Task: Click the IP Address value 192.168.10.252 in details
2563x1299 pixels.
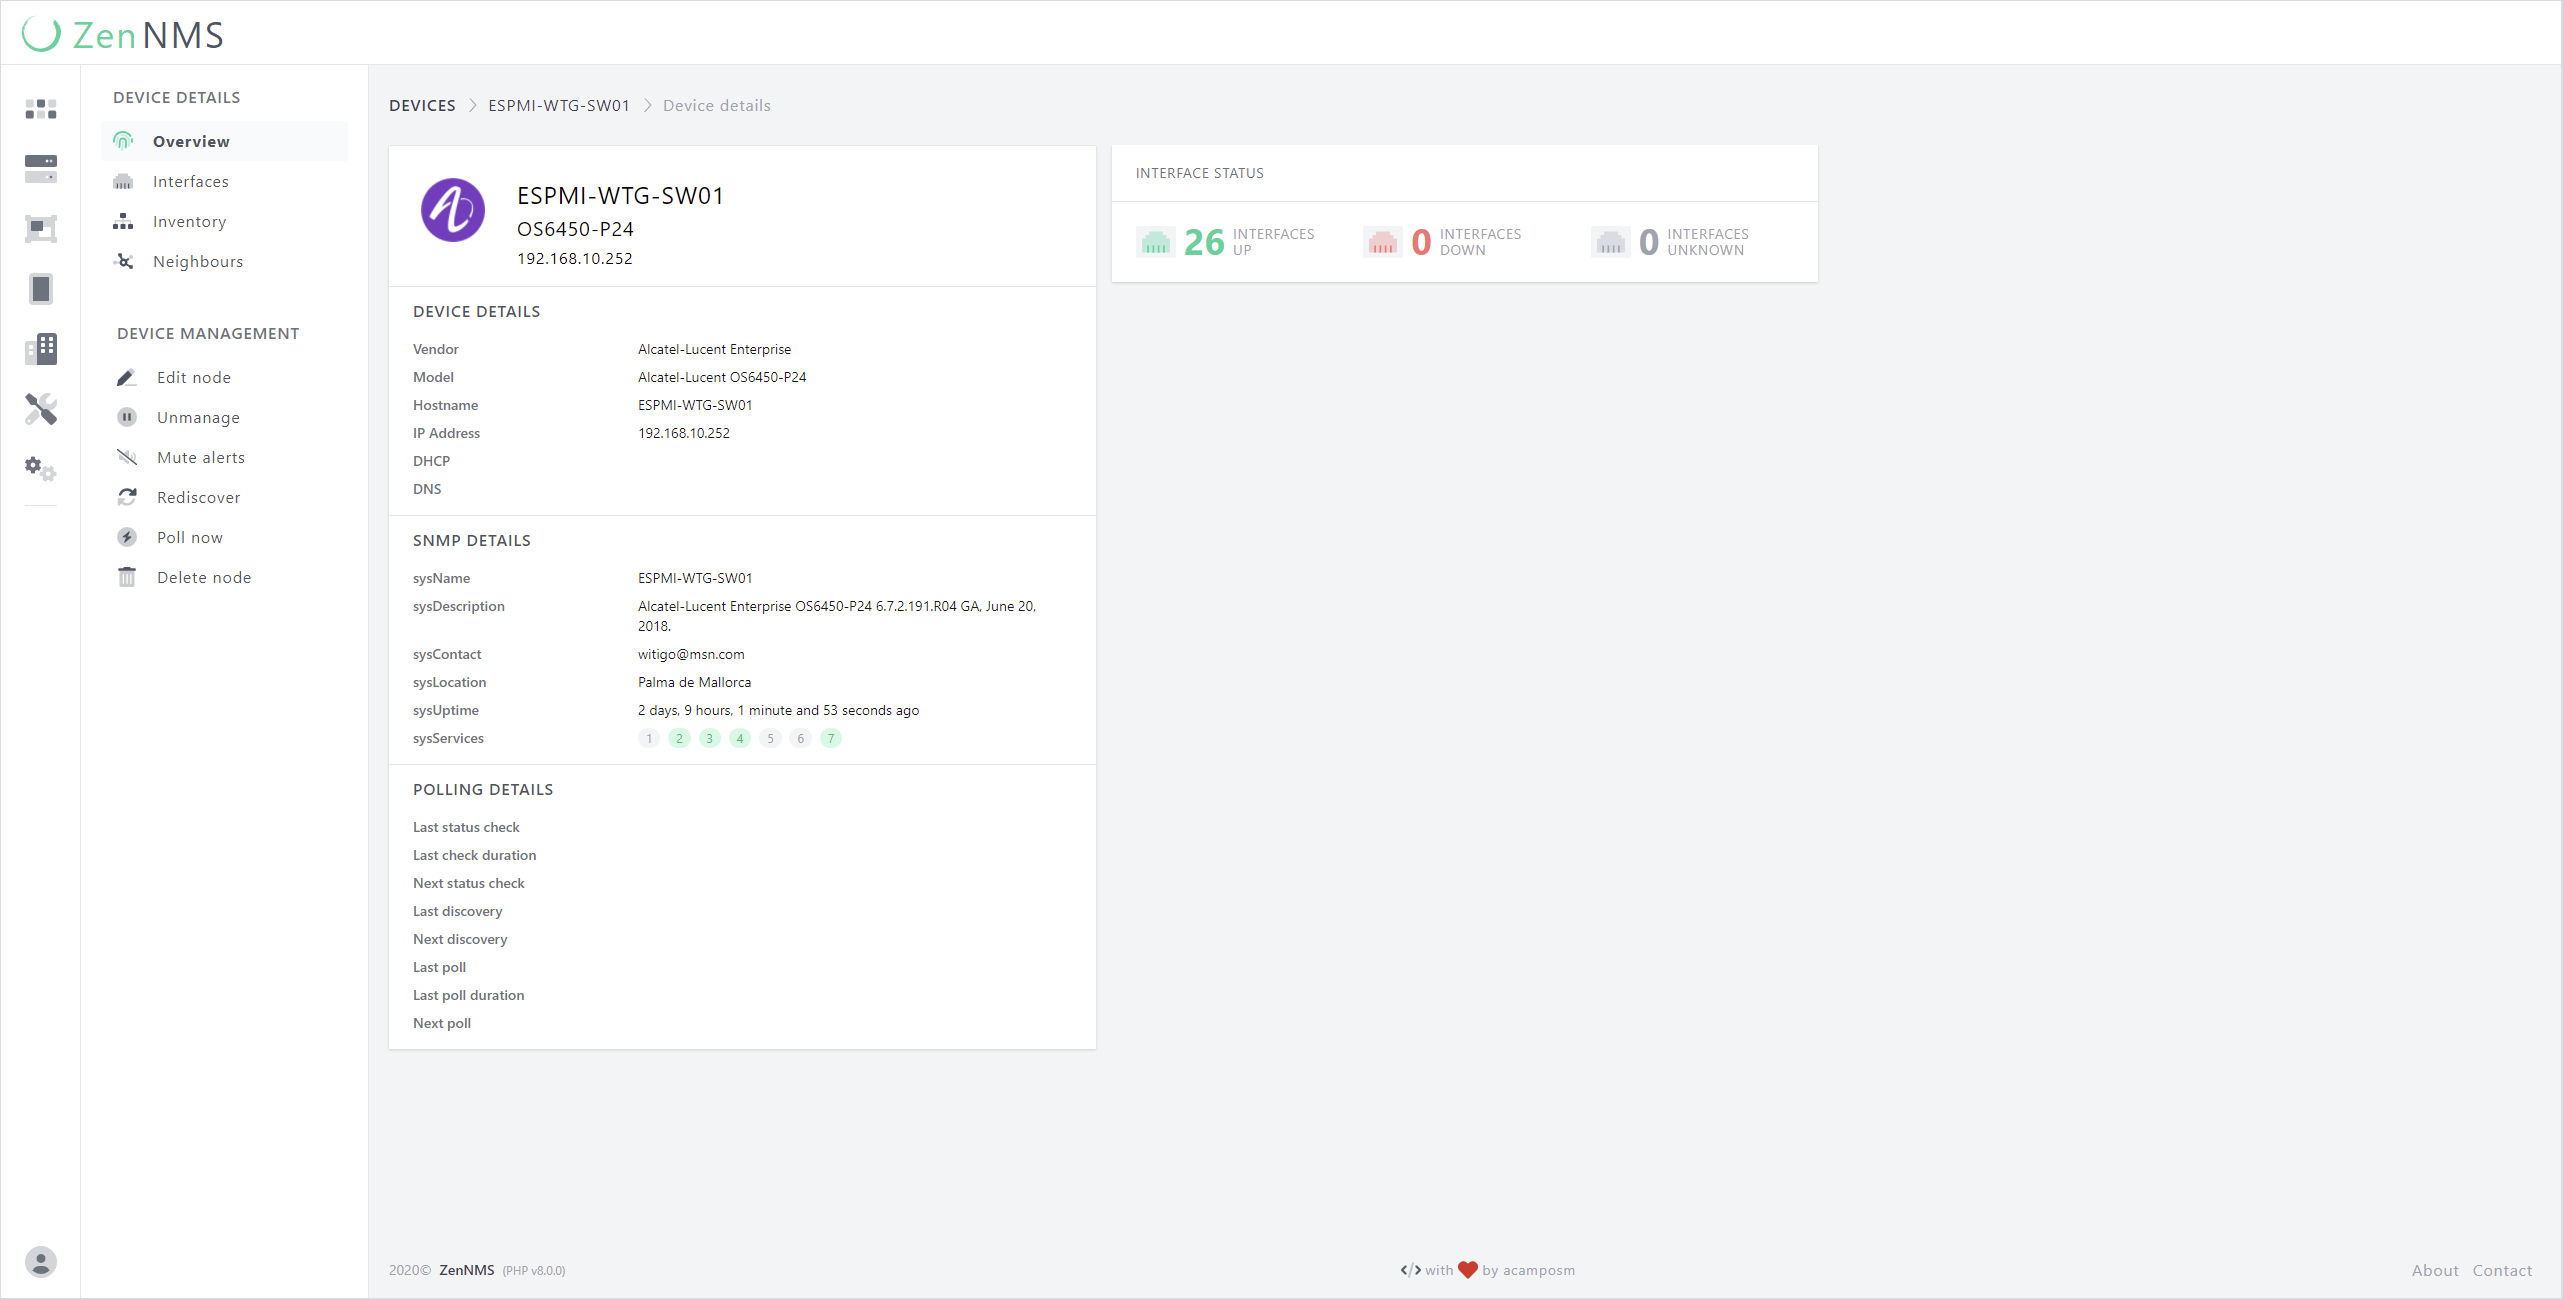Action: pos(684,433)
